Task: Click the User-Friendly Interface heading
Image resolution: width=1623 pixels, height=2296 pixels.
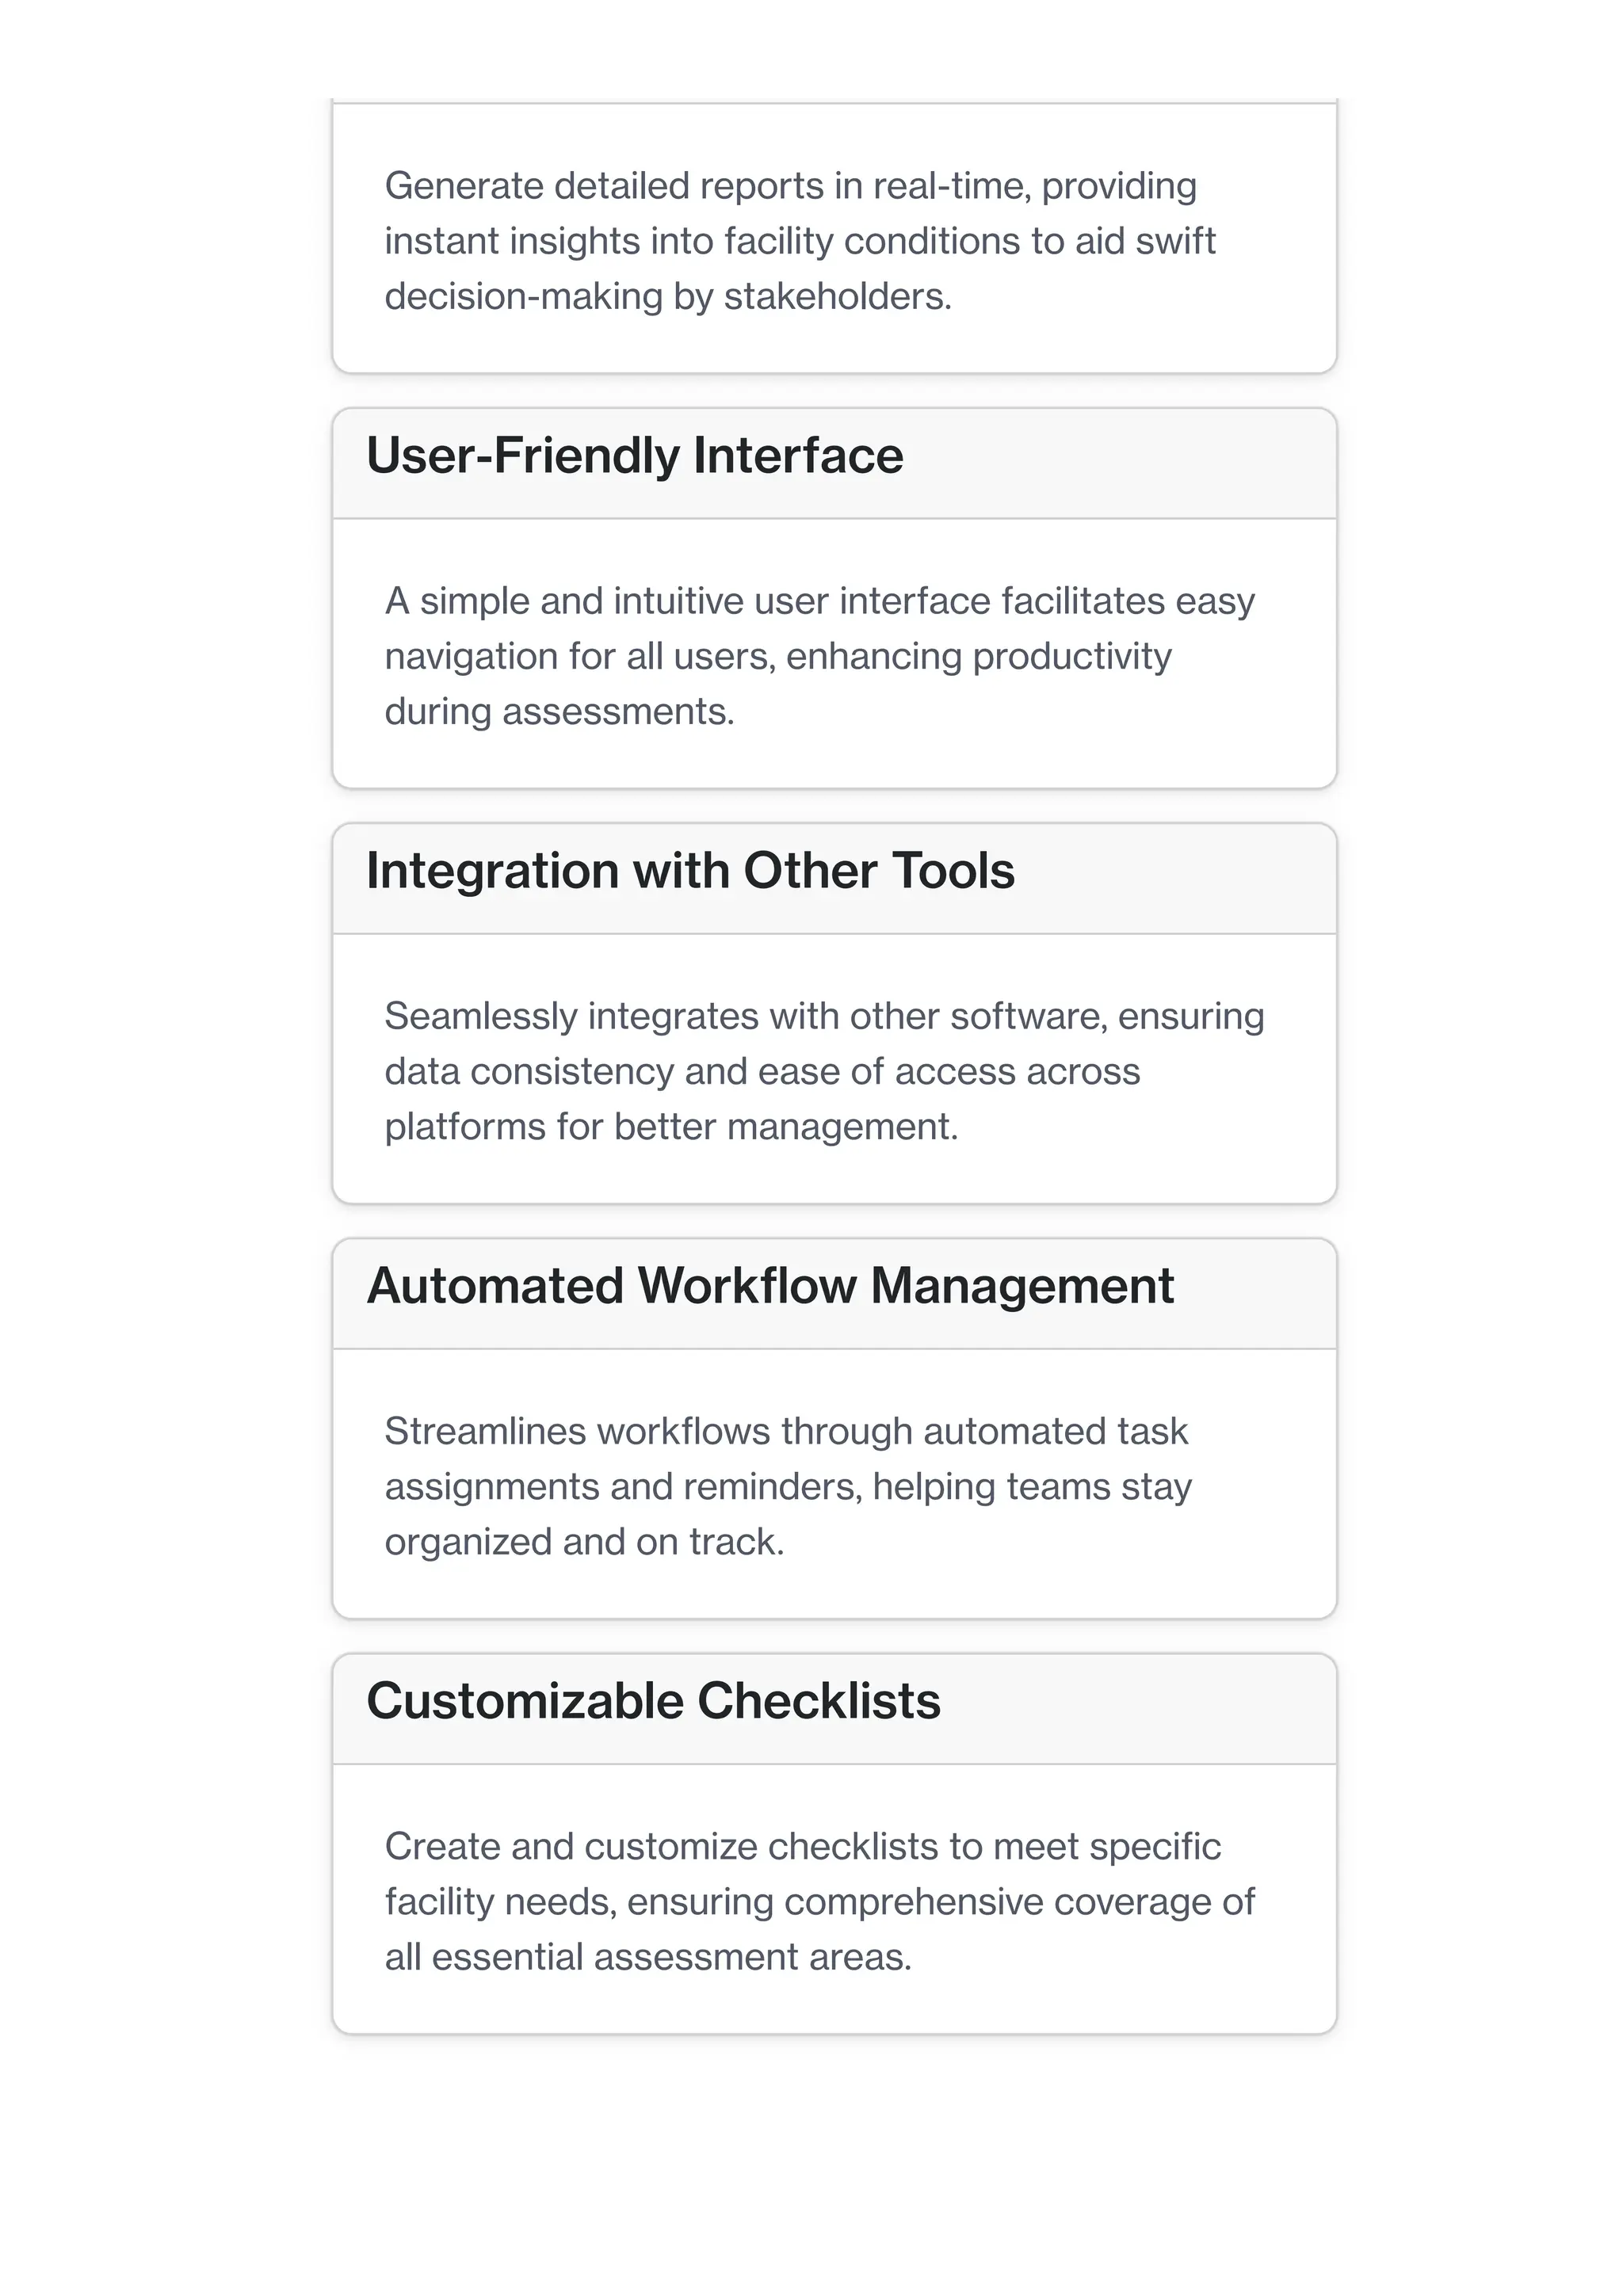Action: tap(634, 456)
